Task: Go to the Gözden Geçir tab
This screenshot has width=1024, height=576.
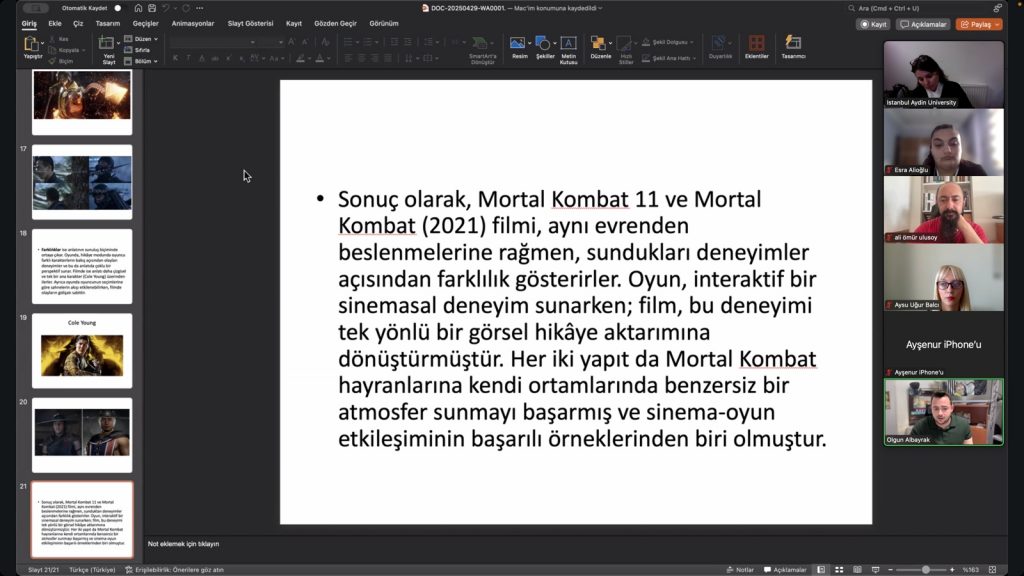Action: 335,24
